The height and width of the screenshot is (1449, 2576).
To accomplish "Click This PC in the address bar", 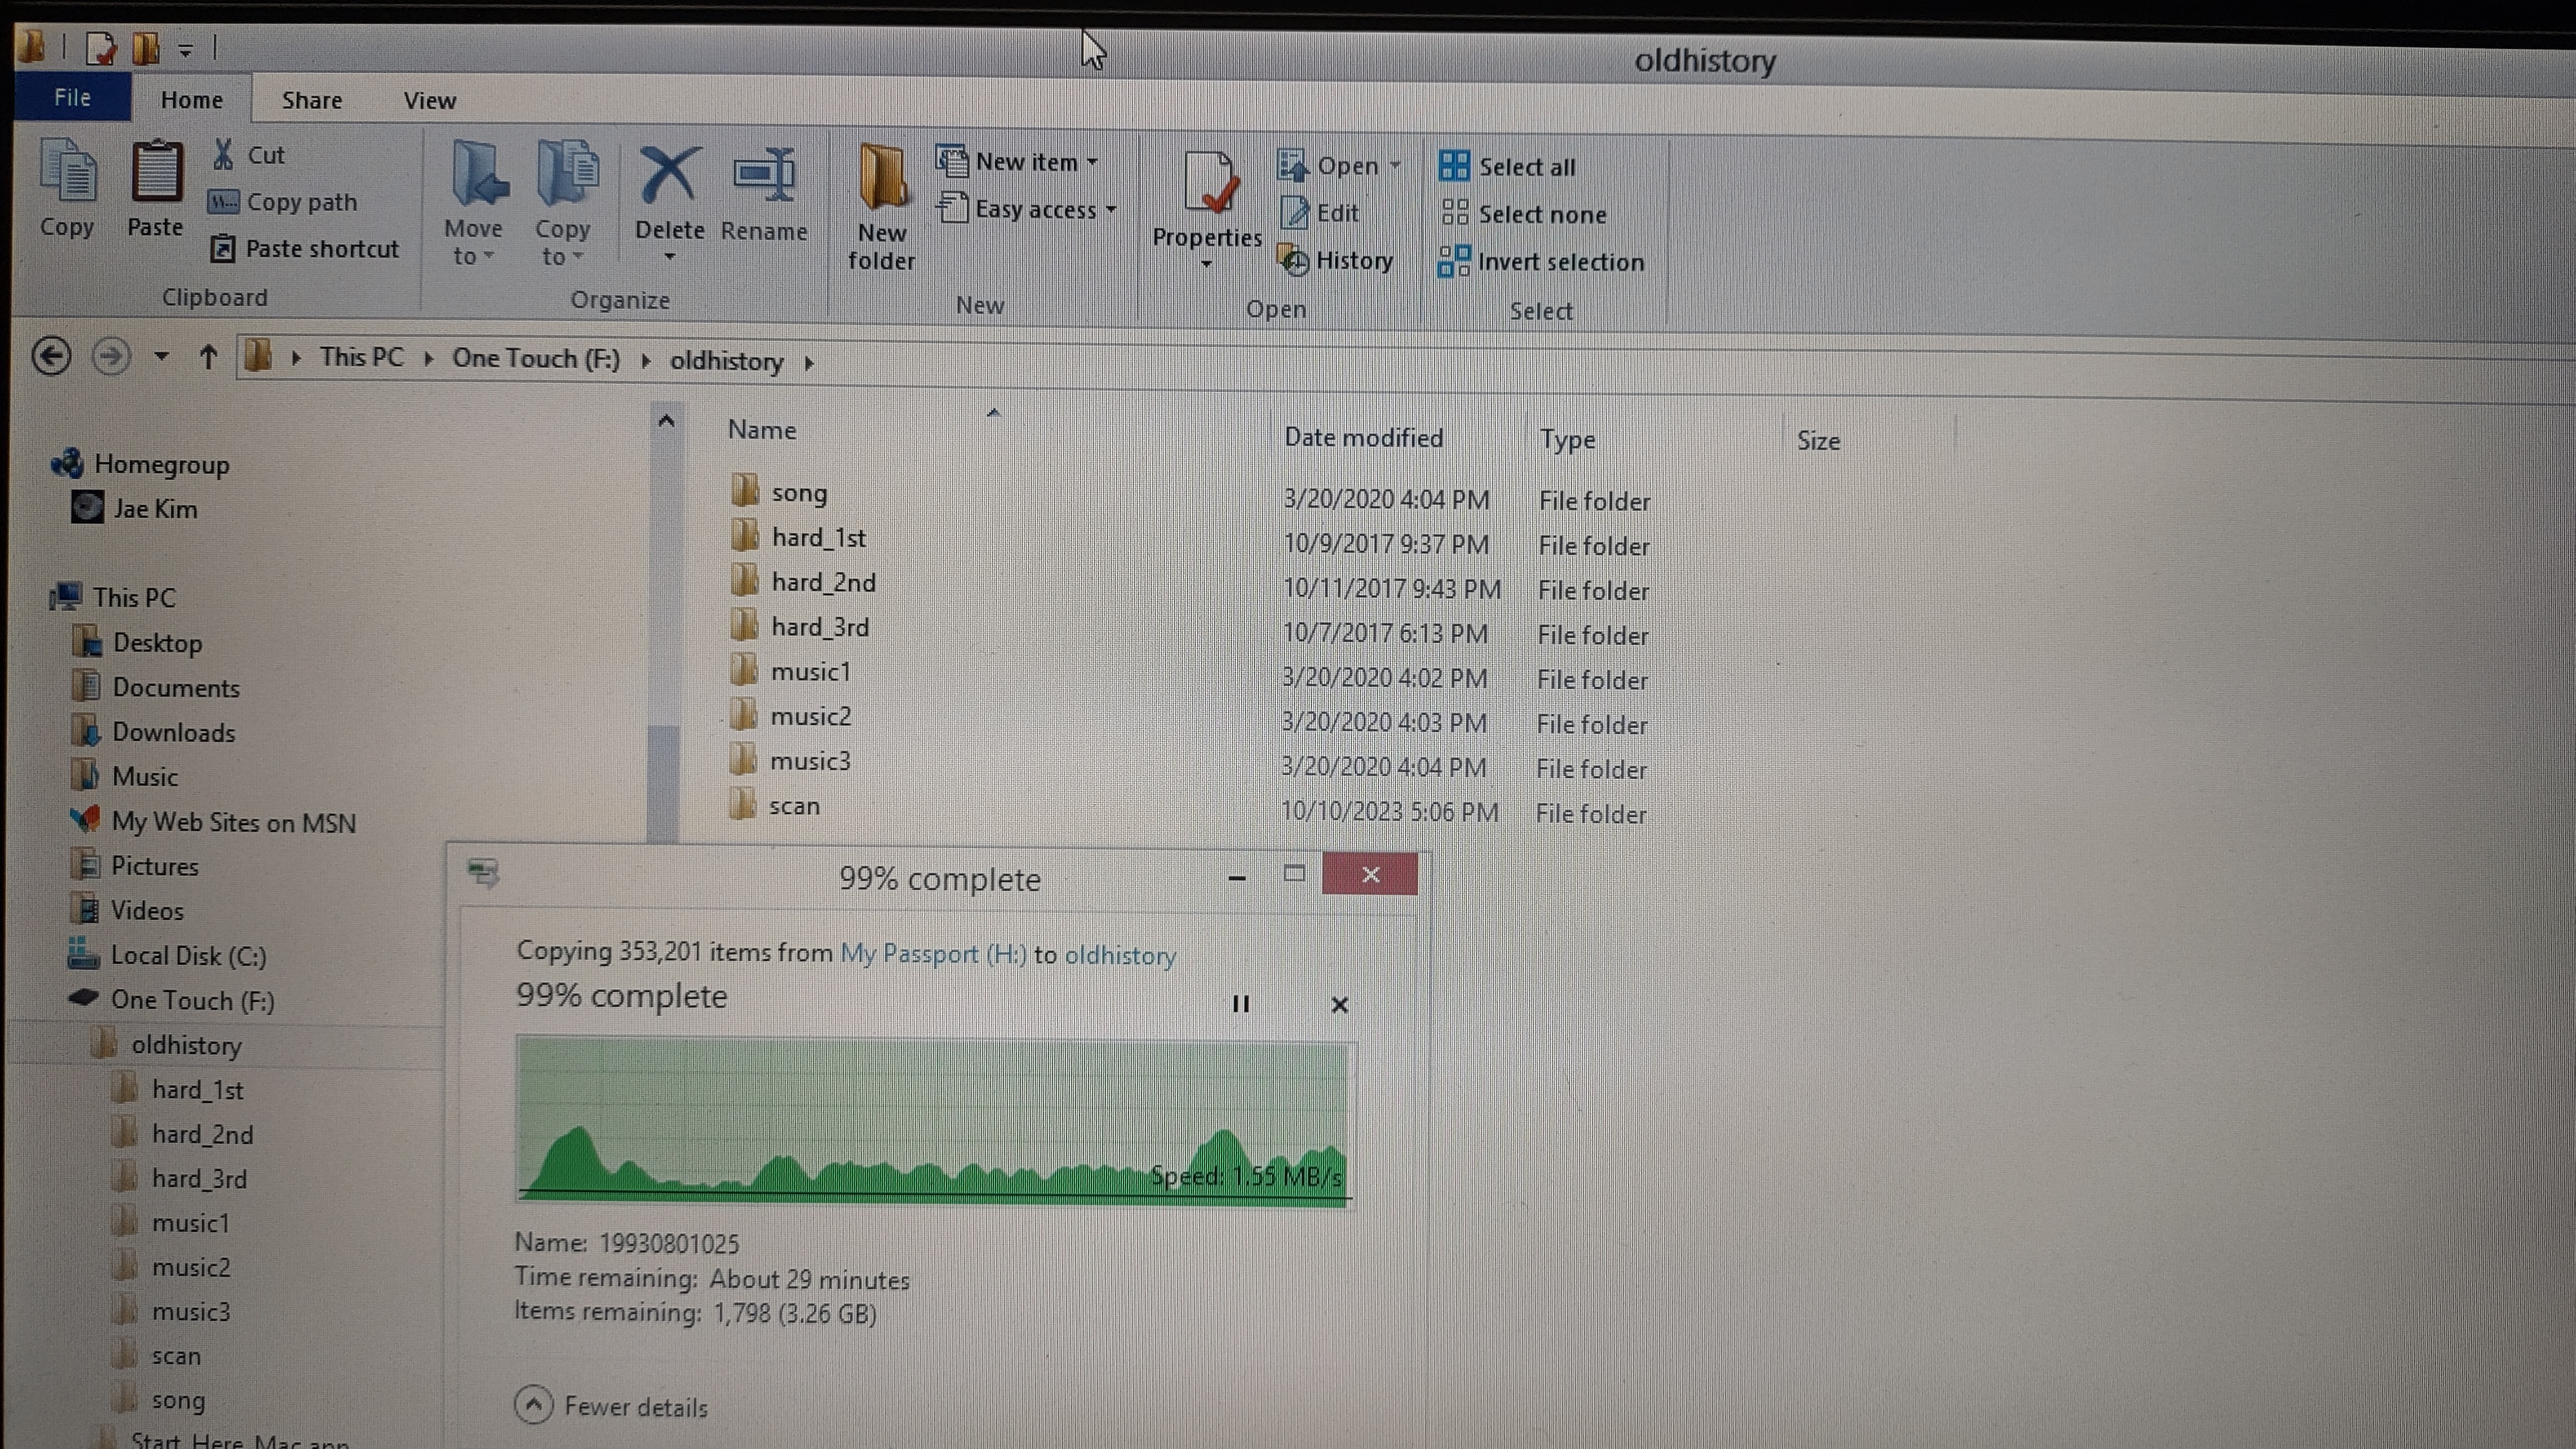I will pyautogui.click(x=361, y=357).
